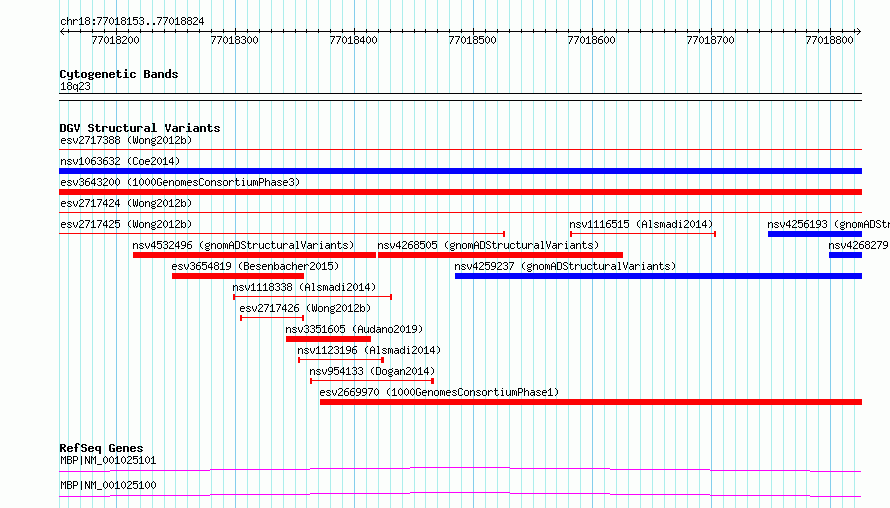Select the thin red nsv1118338 line

tap(312, 297)
